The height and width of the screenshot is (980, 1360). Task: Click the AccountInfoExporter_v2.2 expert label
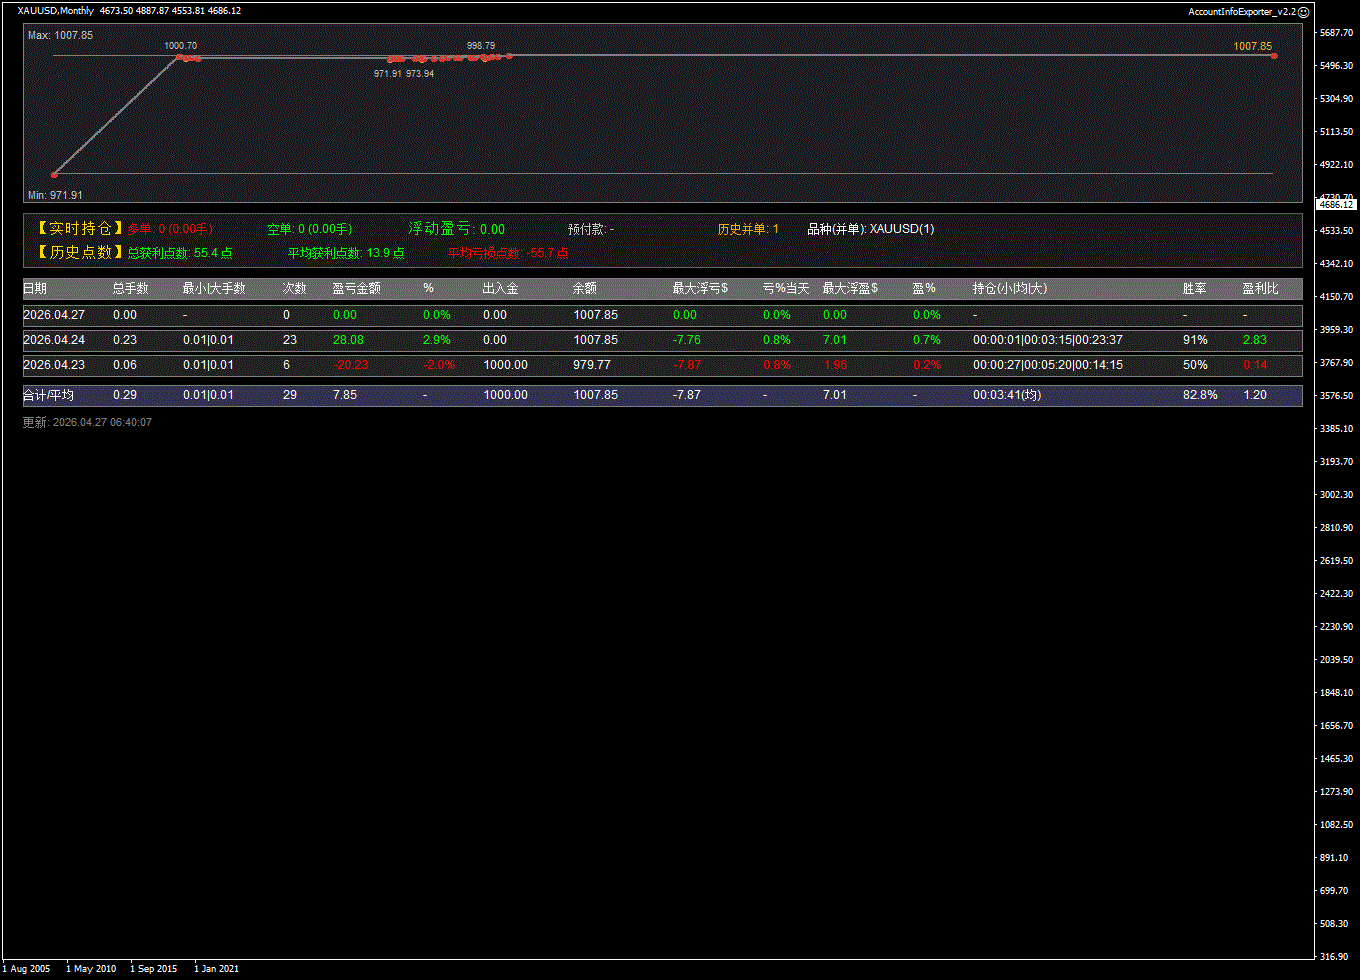coord(1241,11)
